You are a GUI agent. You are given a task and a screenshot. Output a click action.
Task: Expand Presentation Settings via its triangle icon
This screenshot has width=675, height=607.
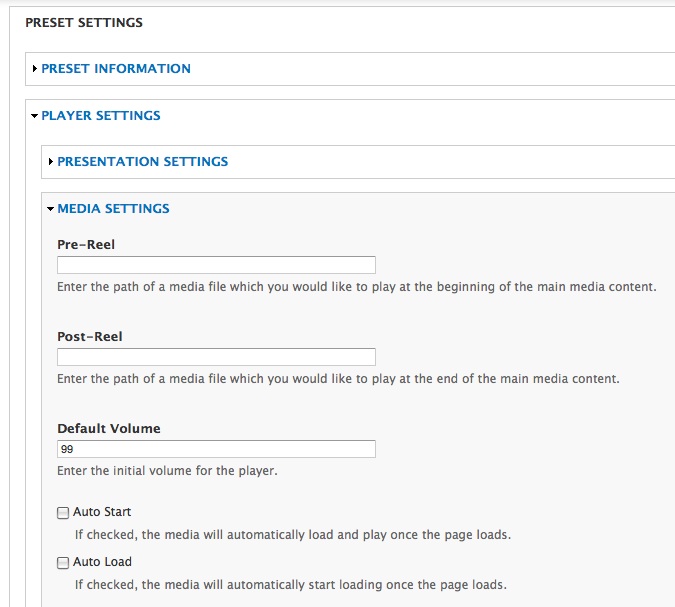pos(51,161)
